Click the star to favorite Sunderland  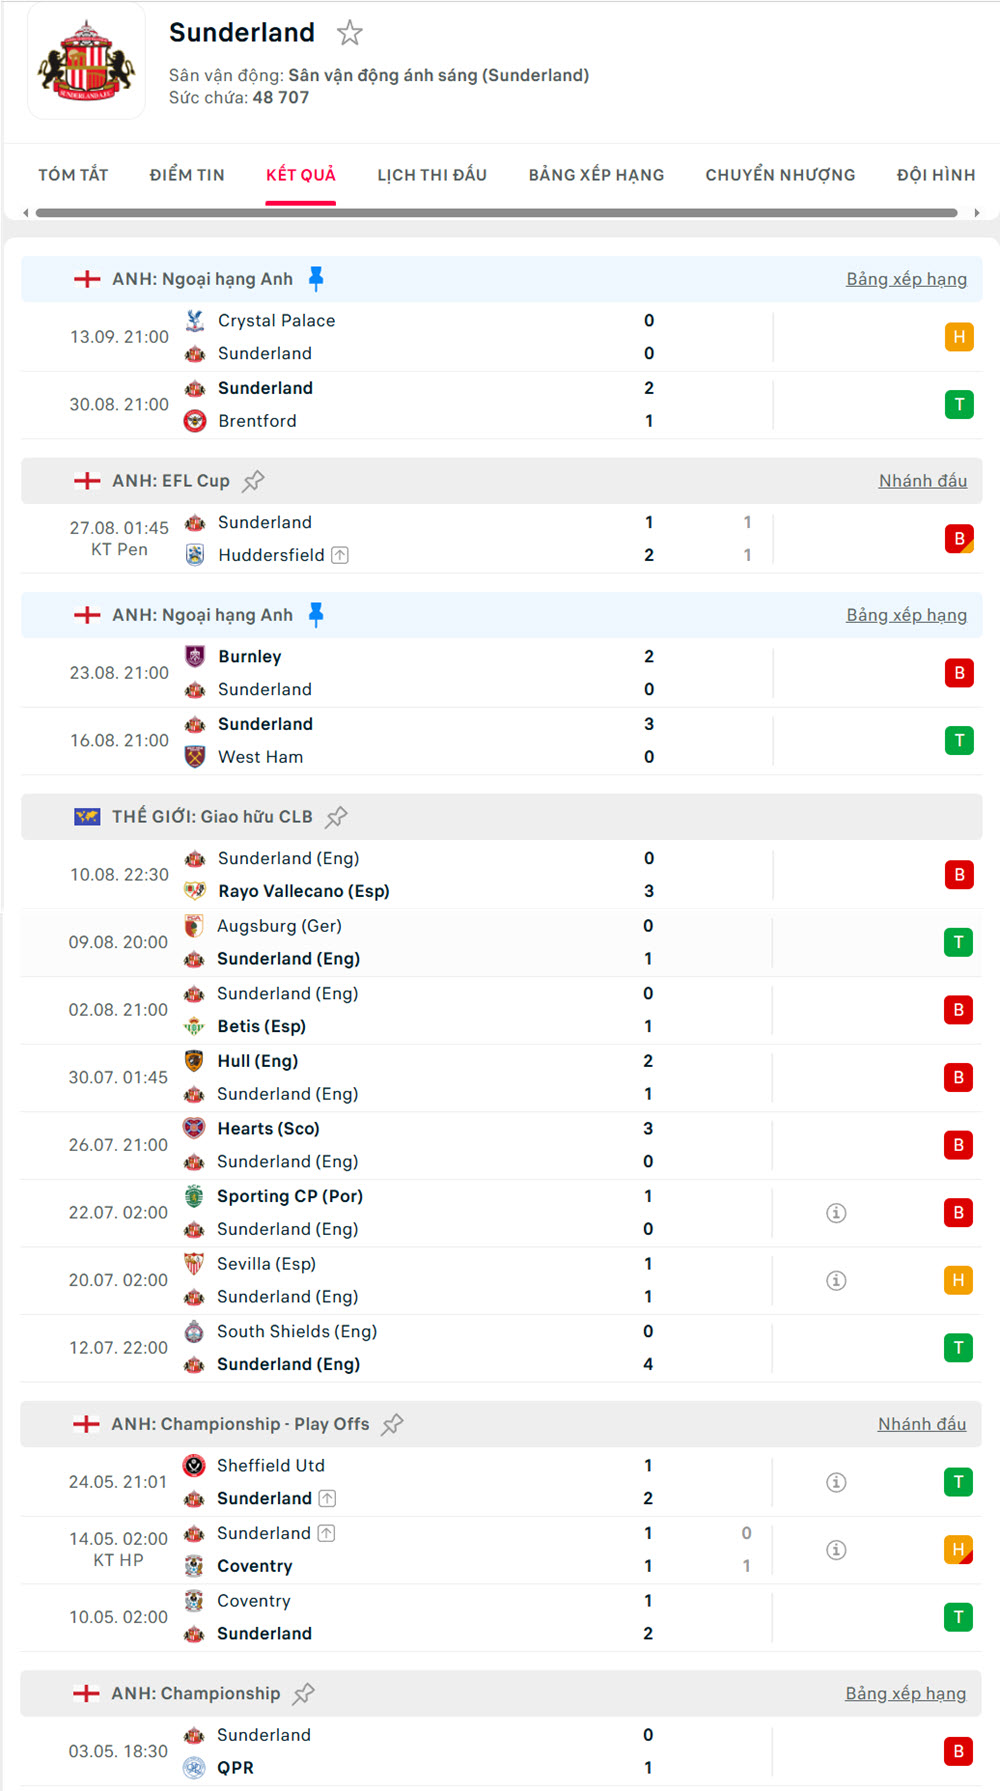tap(351, 33)
